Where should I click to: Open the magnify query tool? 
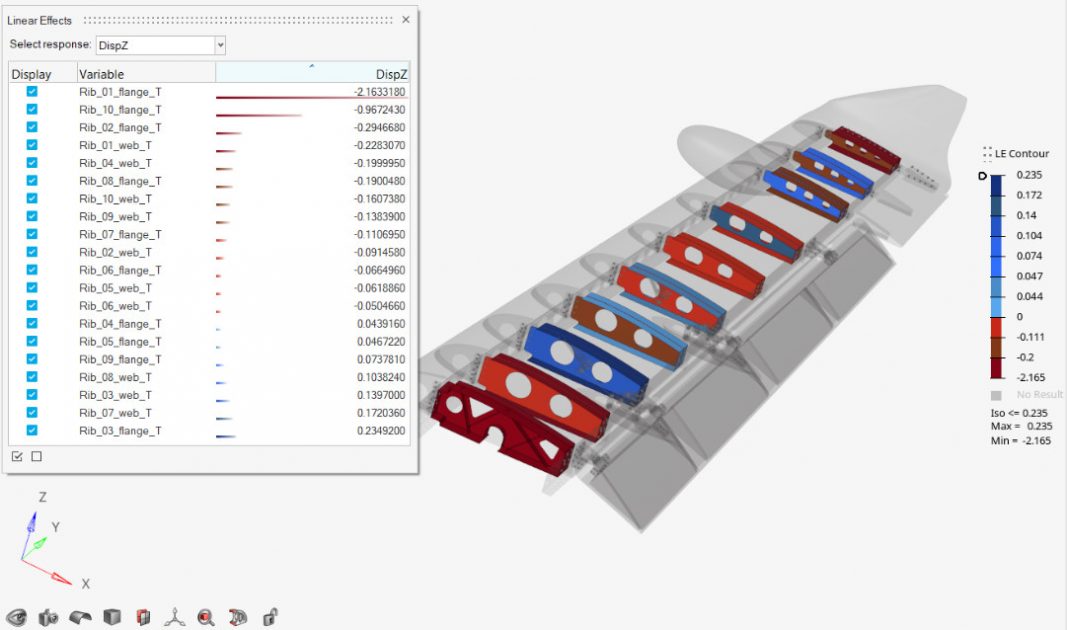click(x=206, y=617)
